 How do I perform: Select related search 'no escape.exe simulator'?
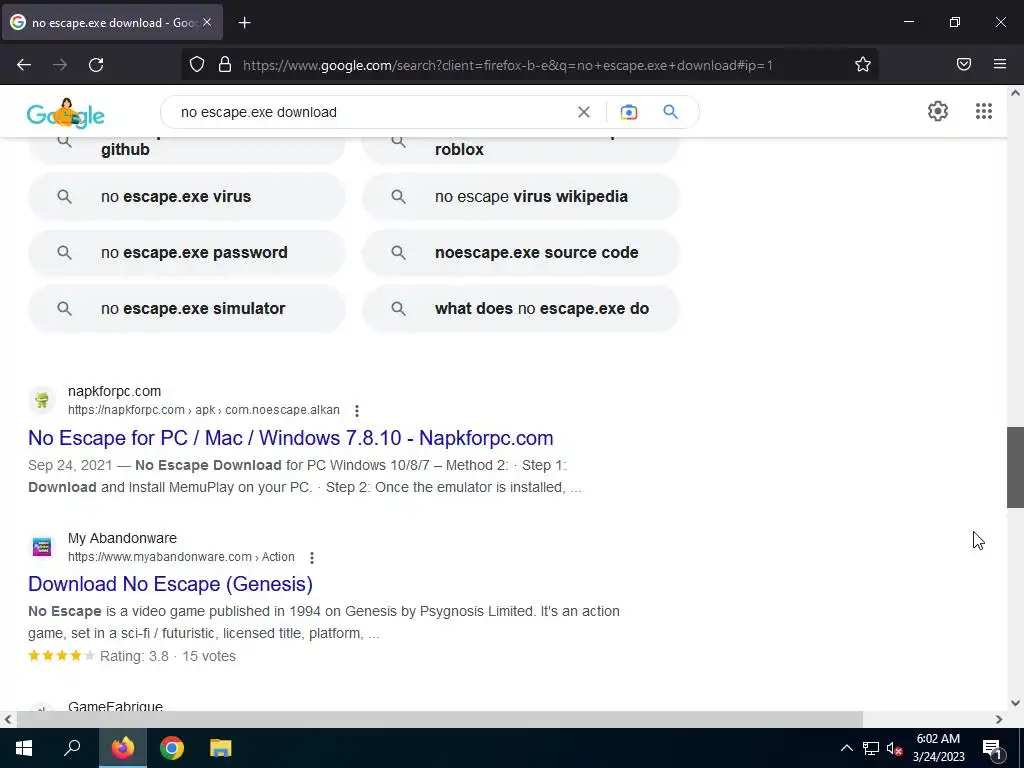(x=187, y=309)
